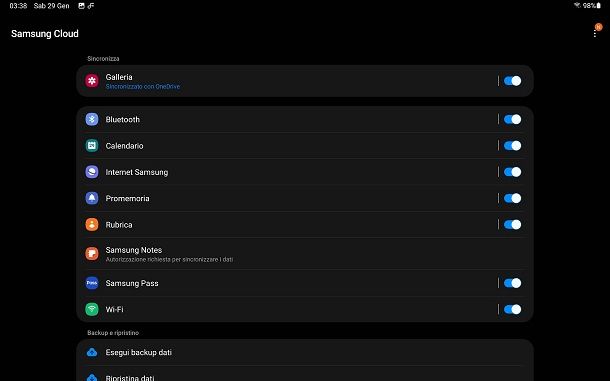The image size is (610, 381).
Task: Switch off Internet Samsung sync
Action: tap(512, 172)
